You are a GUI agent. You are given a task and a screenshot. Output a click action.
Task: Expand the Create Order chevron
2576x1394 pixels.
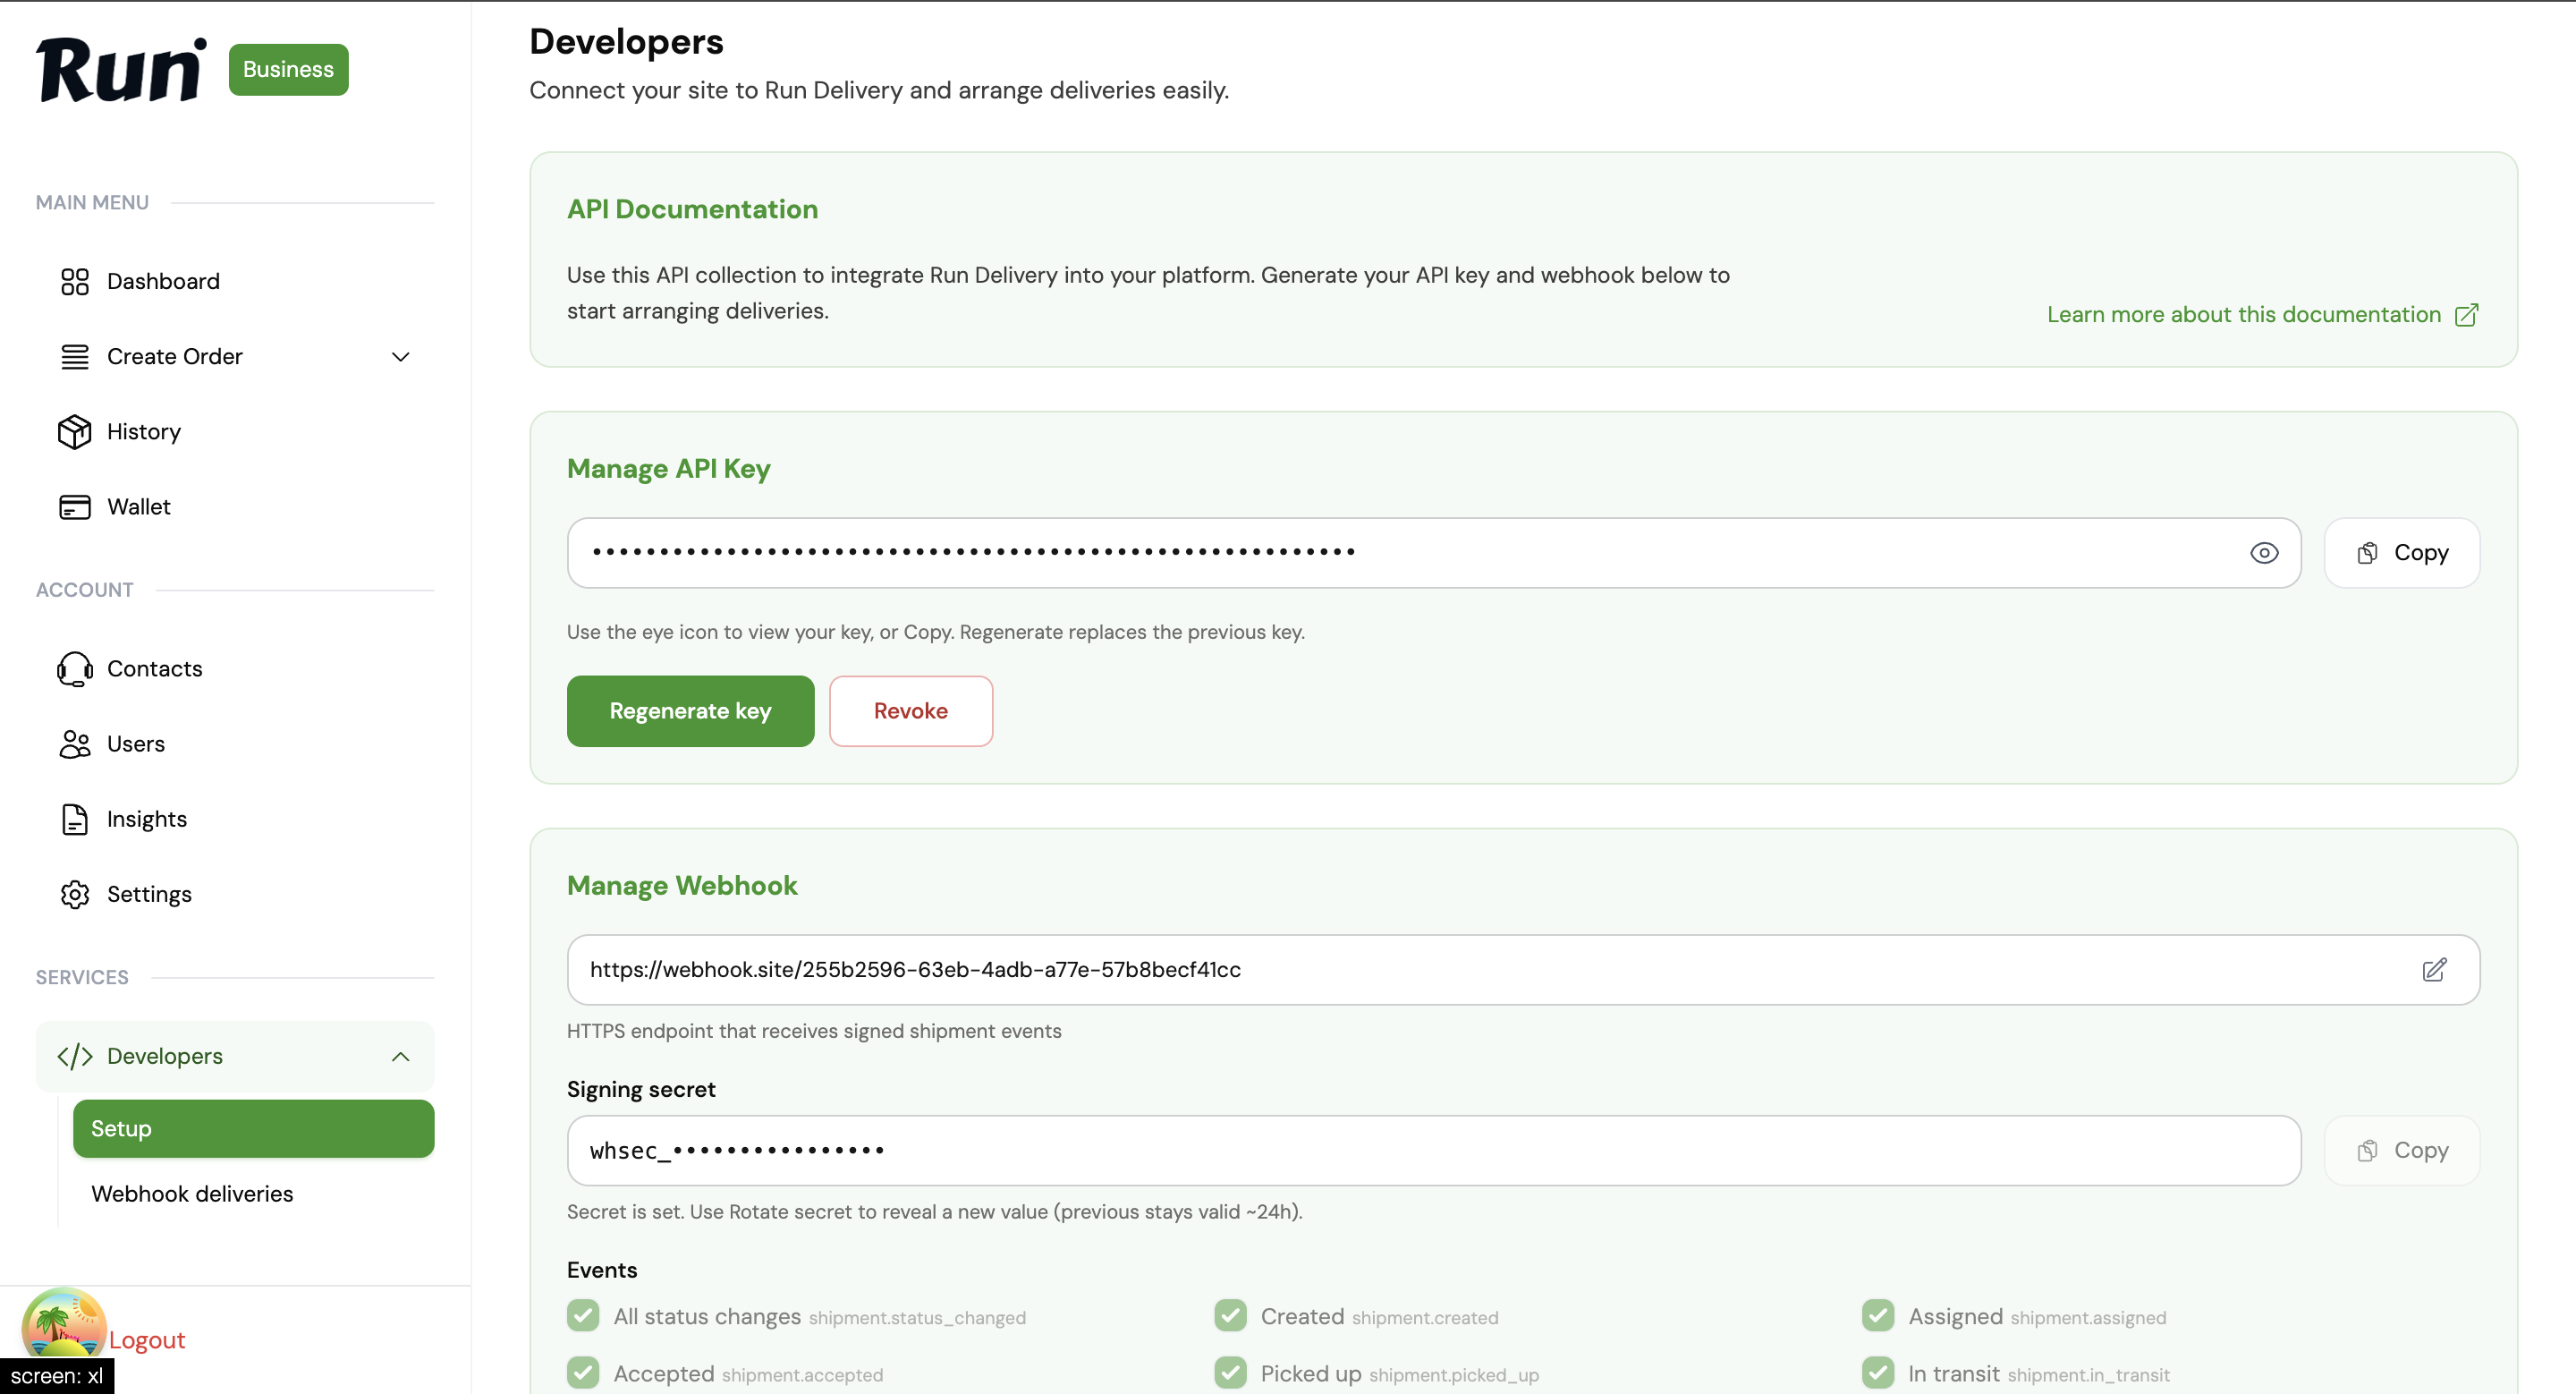coord(401,357)
